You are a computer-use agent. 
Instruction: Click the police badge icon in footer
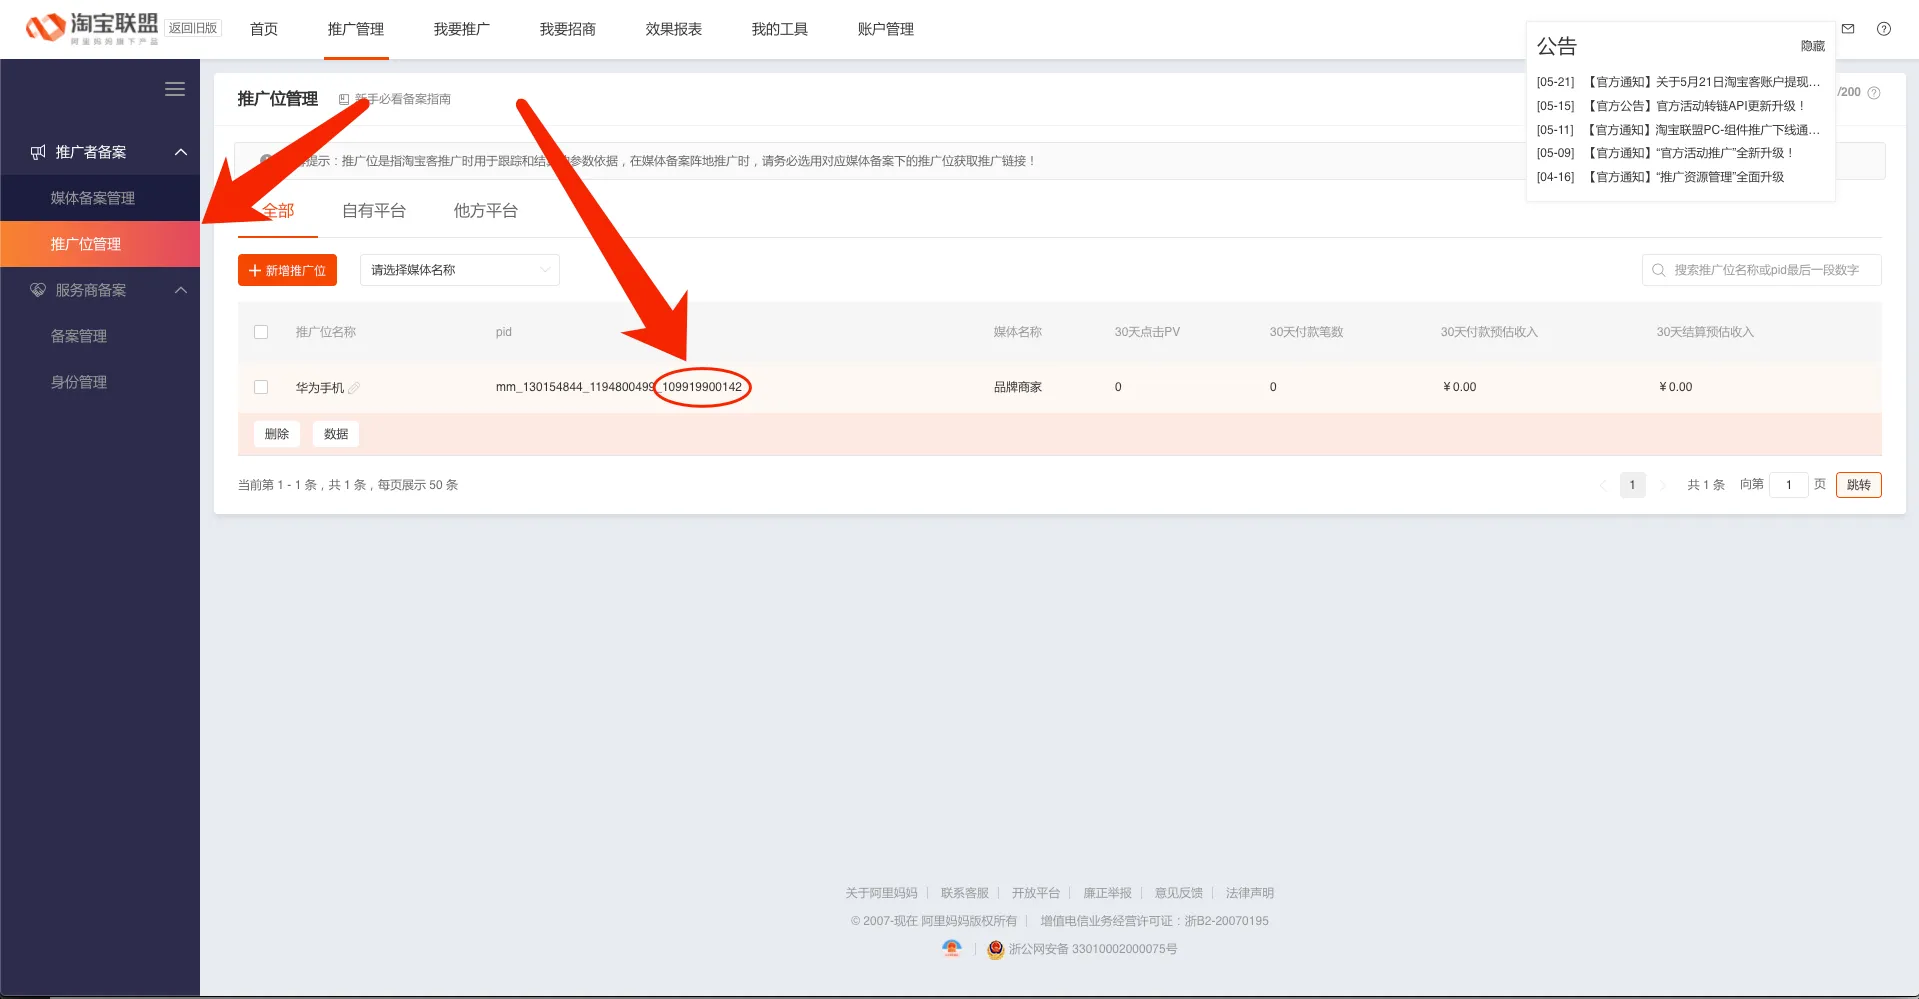click(996, 949)
